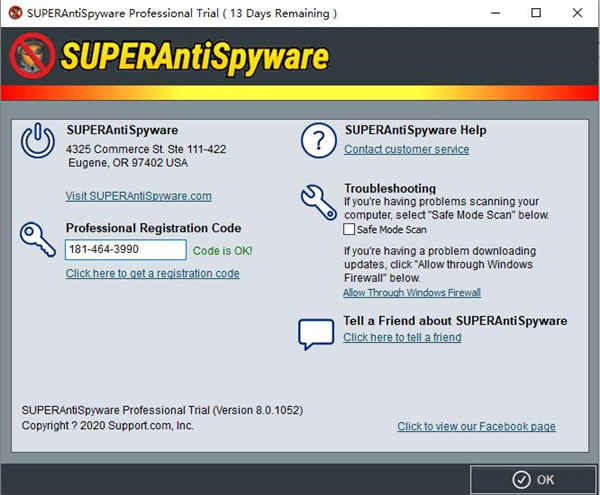This screenshot has height=495, width=600.
Task: Click to view our Facebook page link
Action: pos(476,426)
